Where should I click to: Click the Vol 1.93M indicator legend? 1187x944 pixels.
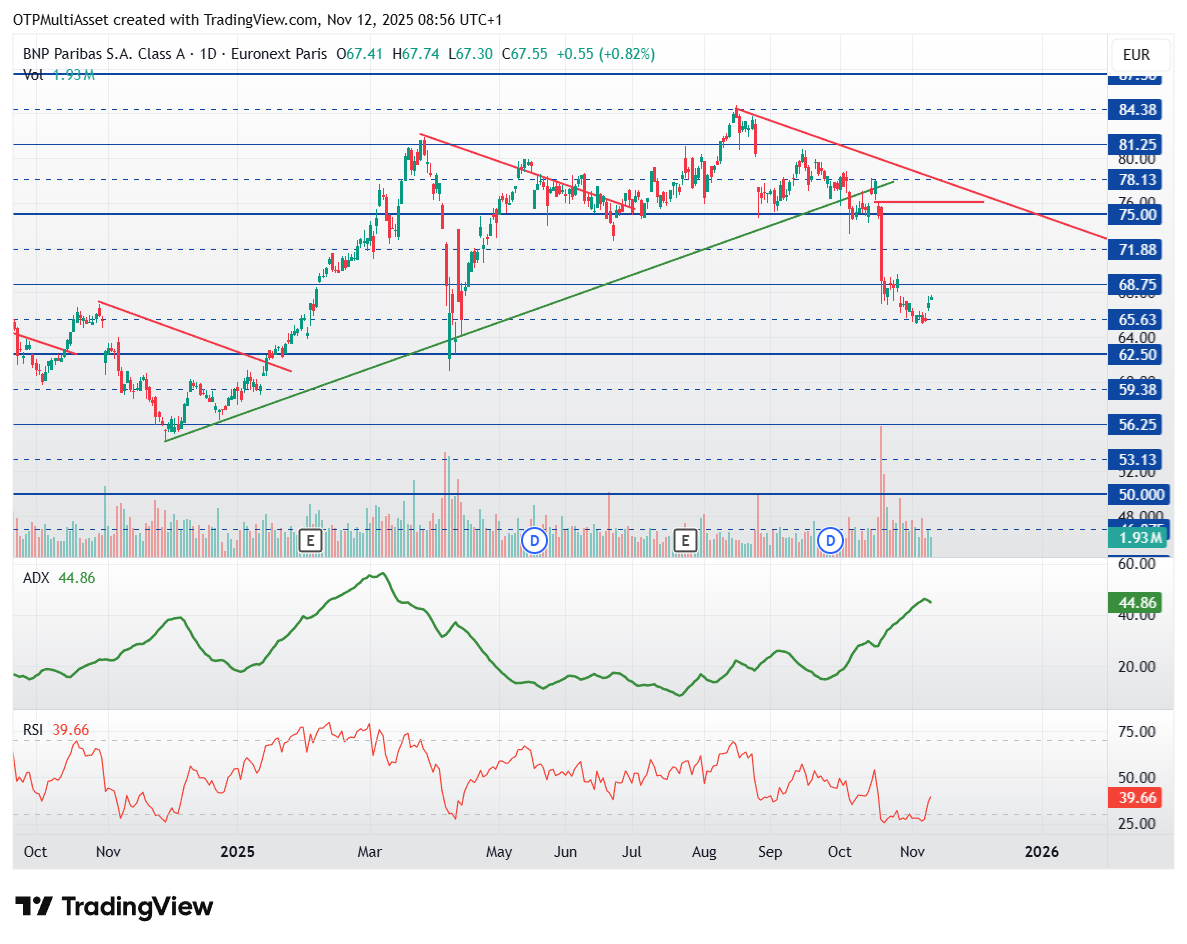point(58,75)
